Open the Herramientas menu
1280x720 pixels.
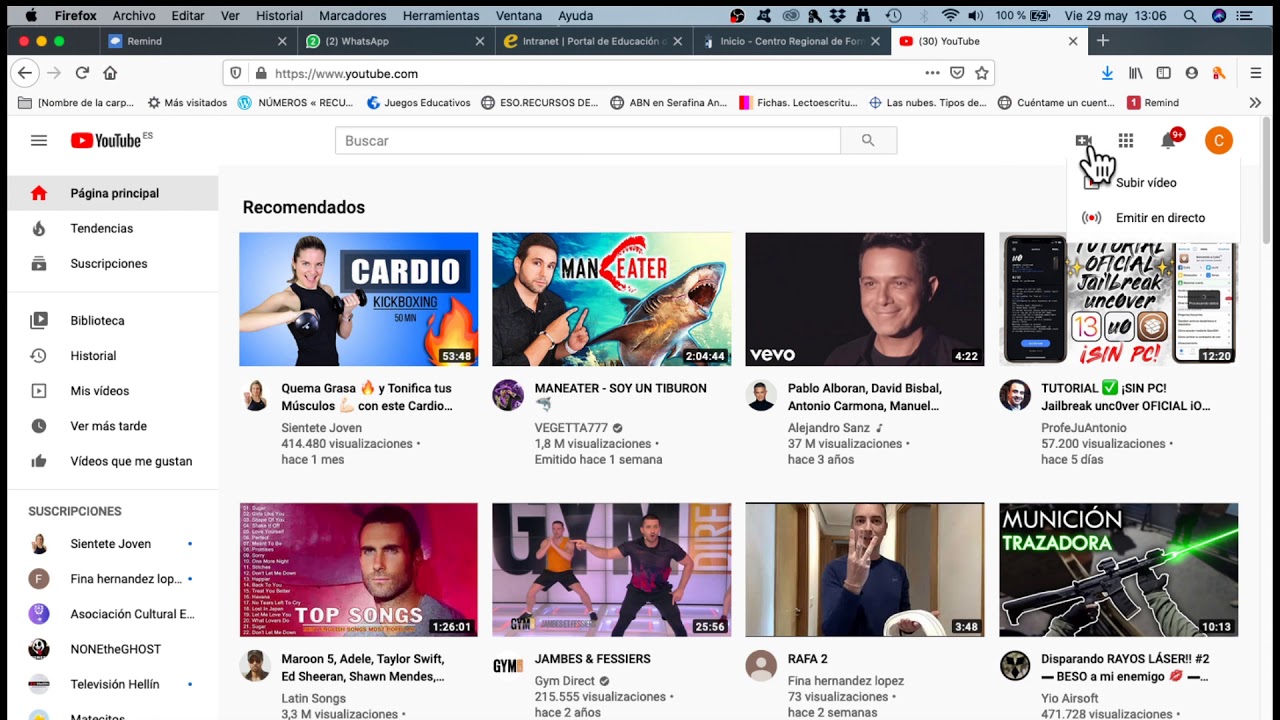pos(443,16)
